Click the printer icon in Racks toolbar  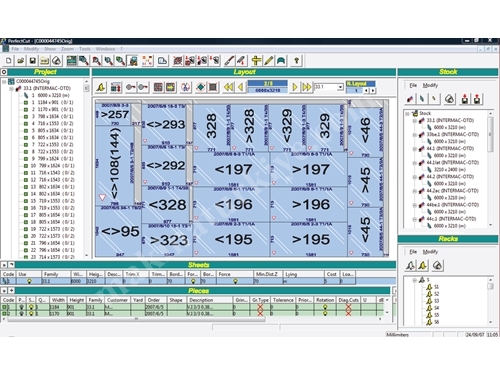click(x=437, y=265)
